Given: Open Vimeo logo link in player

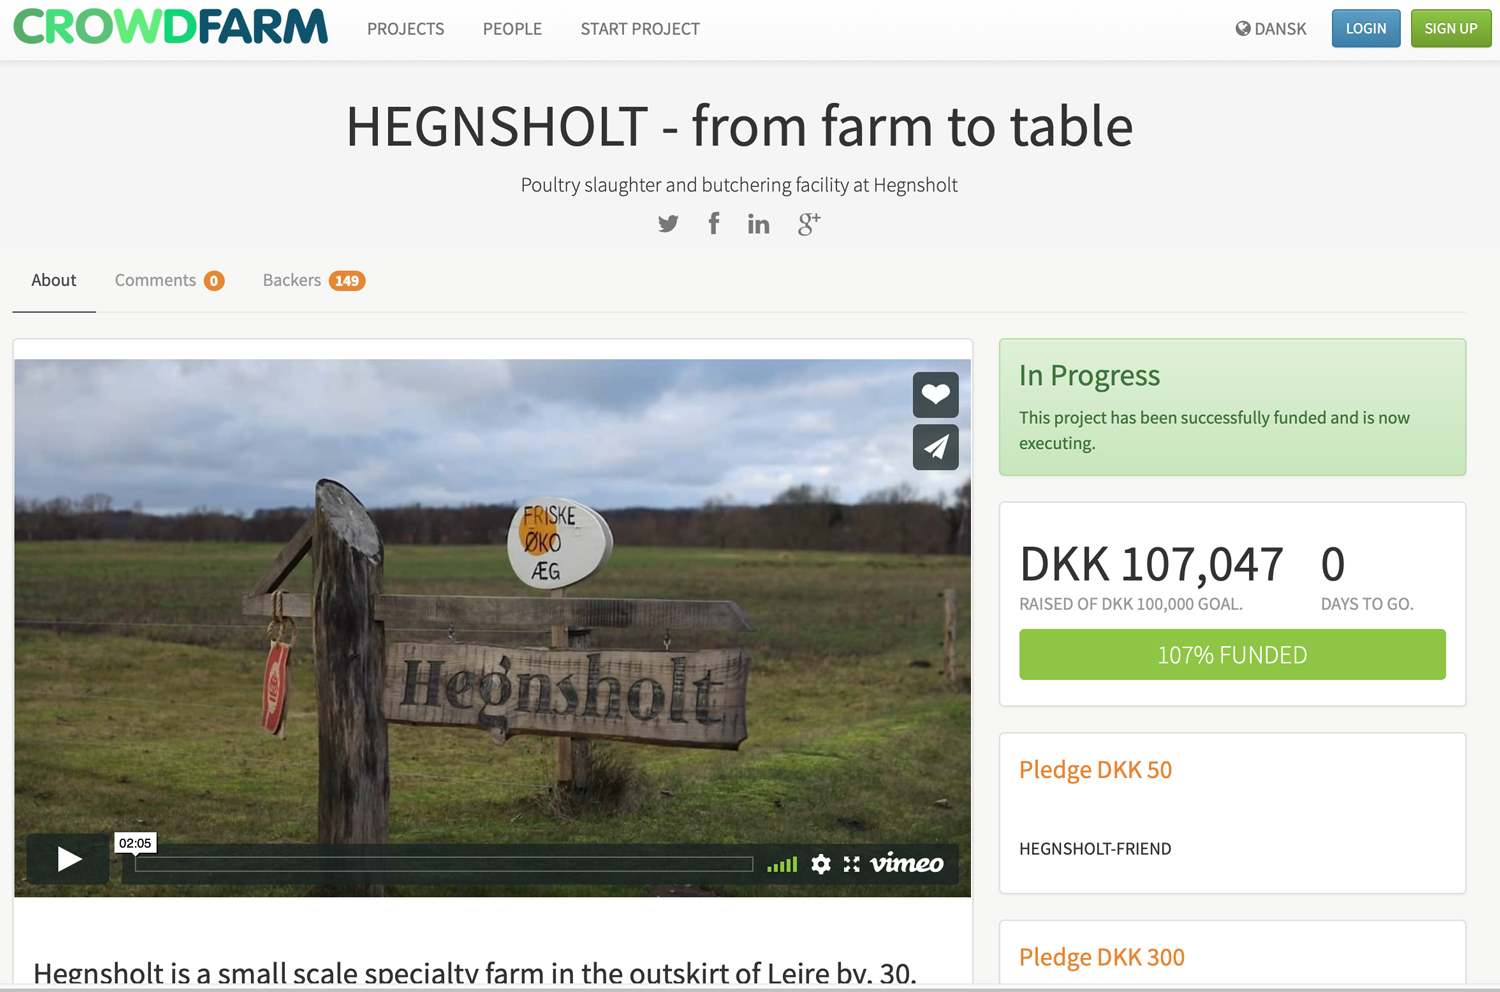Looking at the screenshot, I should (907, 863).
